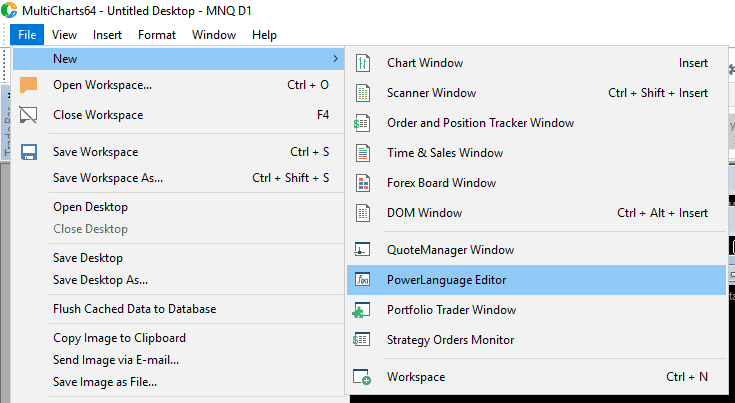
Task: Select New in the File menu
Action: [179, 59]
